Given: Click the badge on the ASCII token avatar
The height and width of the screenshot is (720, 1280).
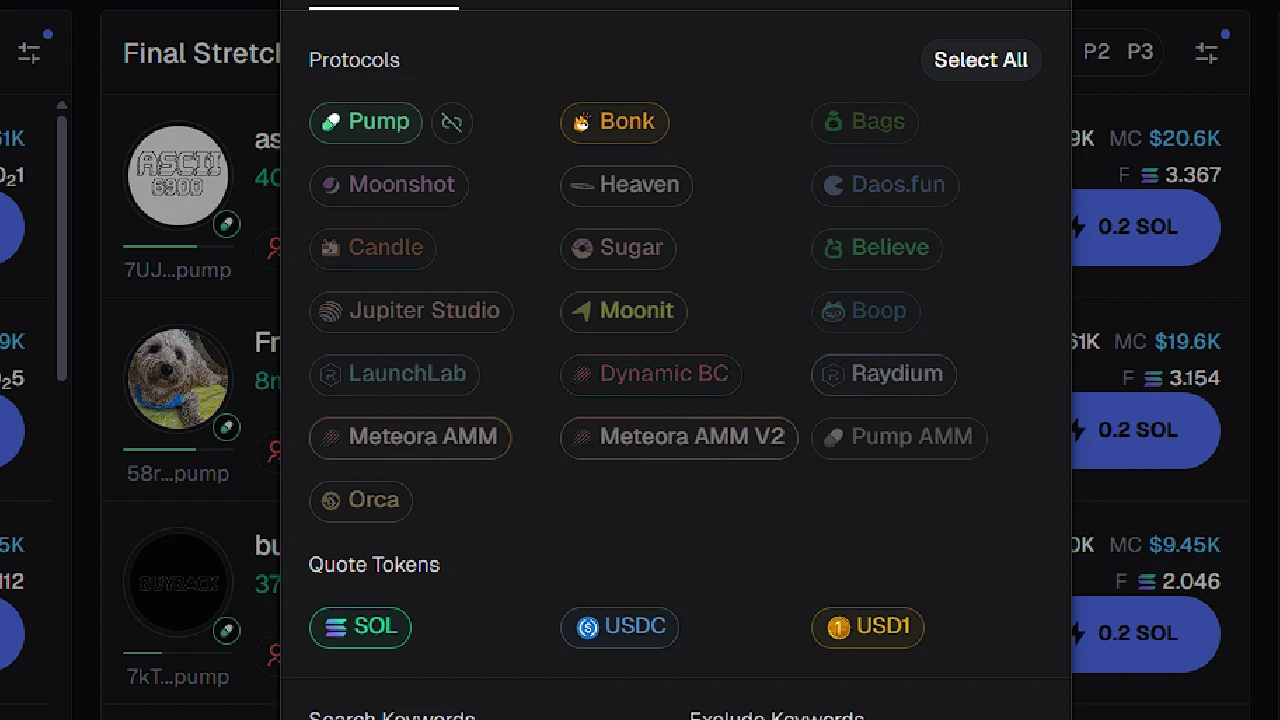Looking at the screenshot, I should [x=227, y=225].
